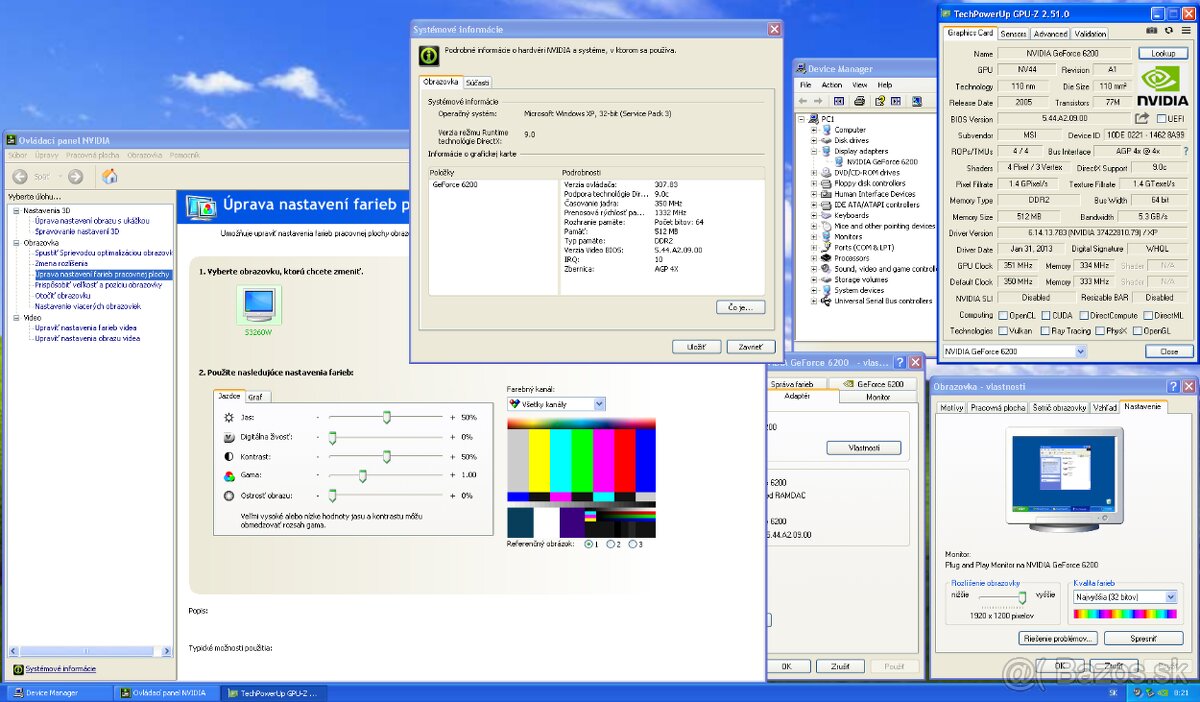Open the Súčasti tab in Systémové informácie
Screen dimensions: 1200x702
click(x=477, y=82)
